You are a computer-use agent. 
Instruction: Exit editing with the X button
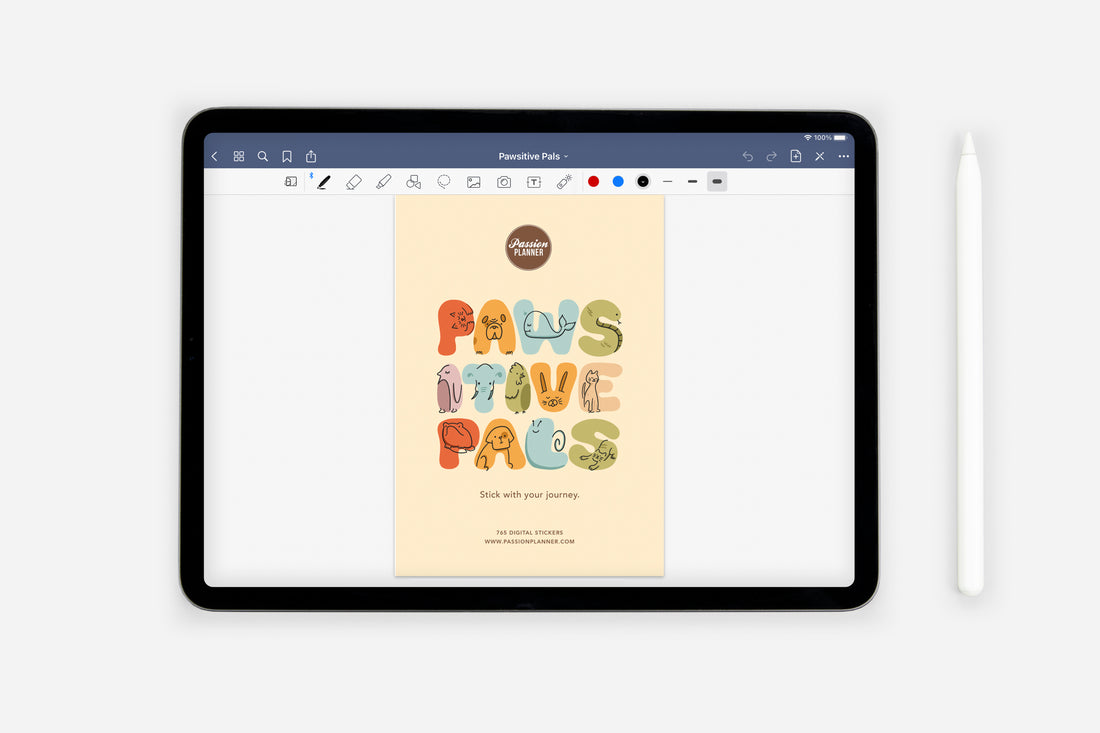(818, 156)
